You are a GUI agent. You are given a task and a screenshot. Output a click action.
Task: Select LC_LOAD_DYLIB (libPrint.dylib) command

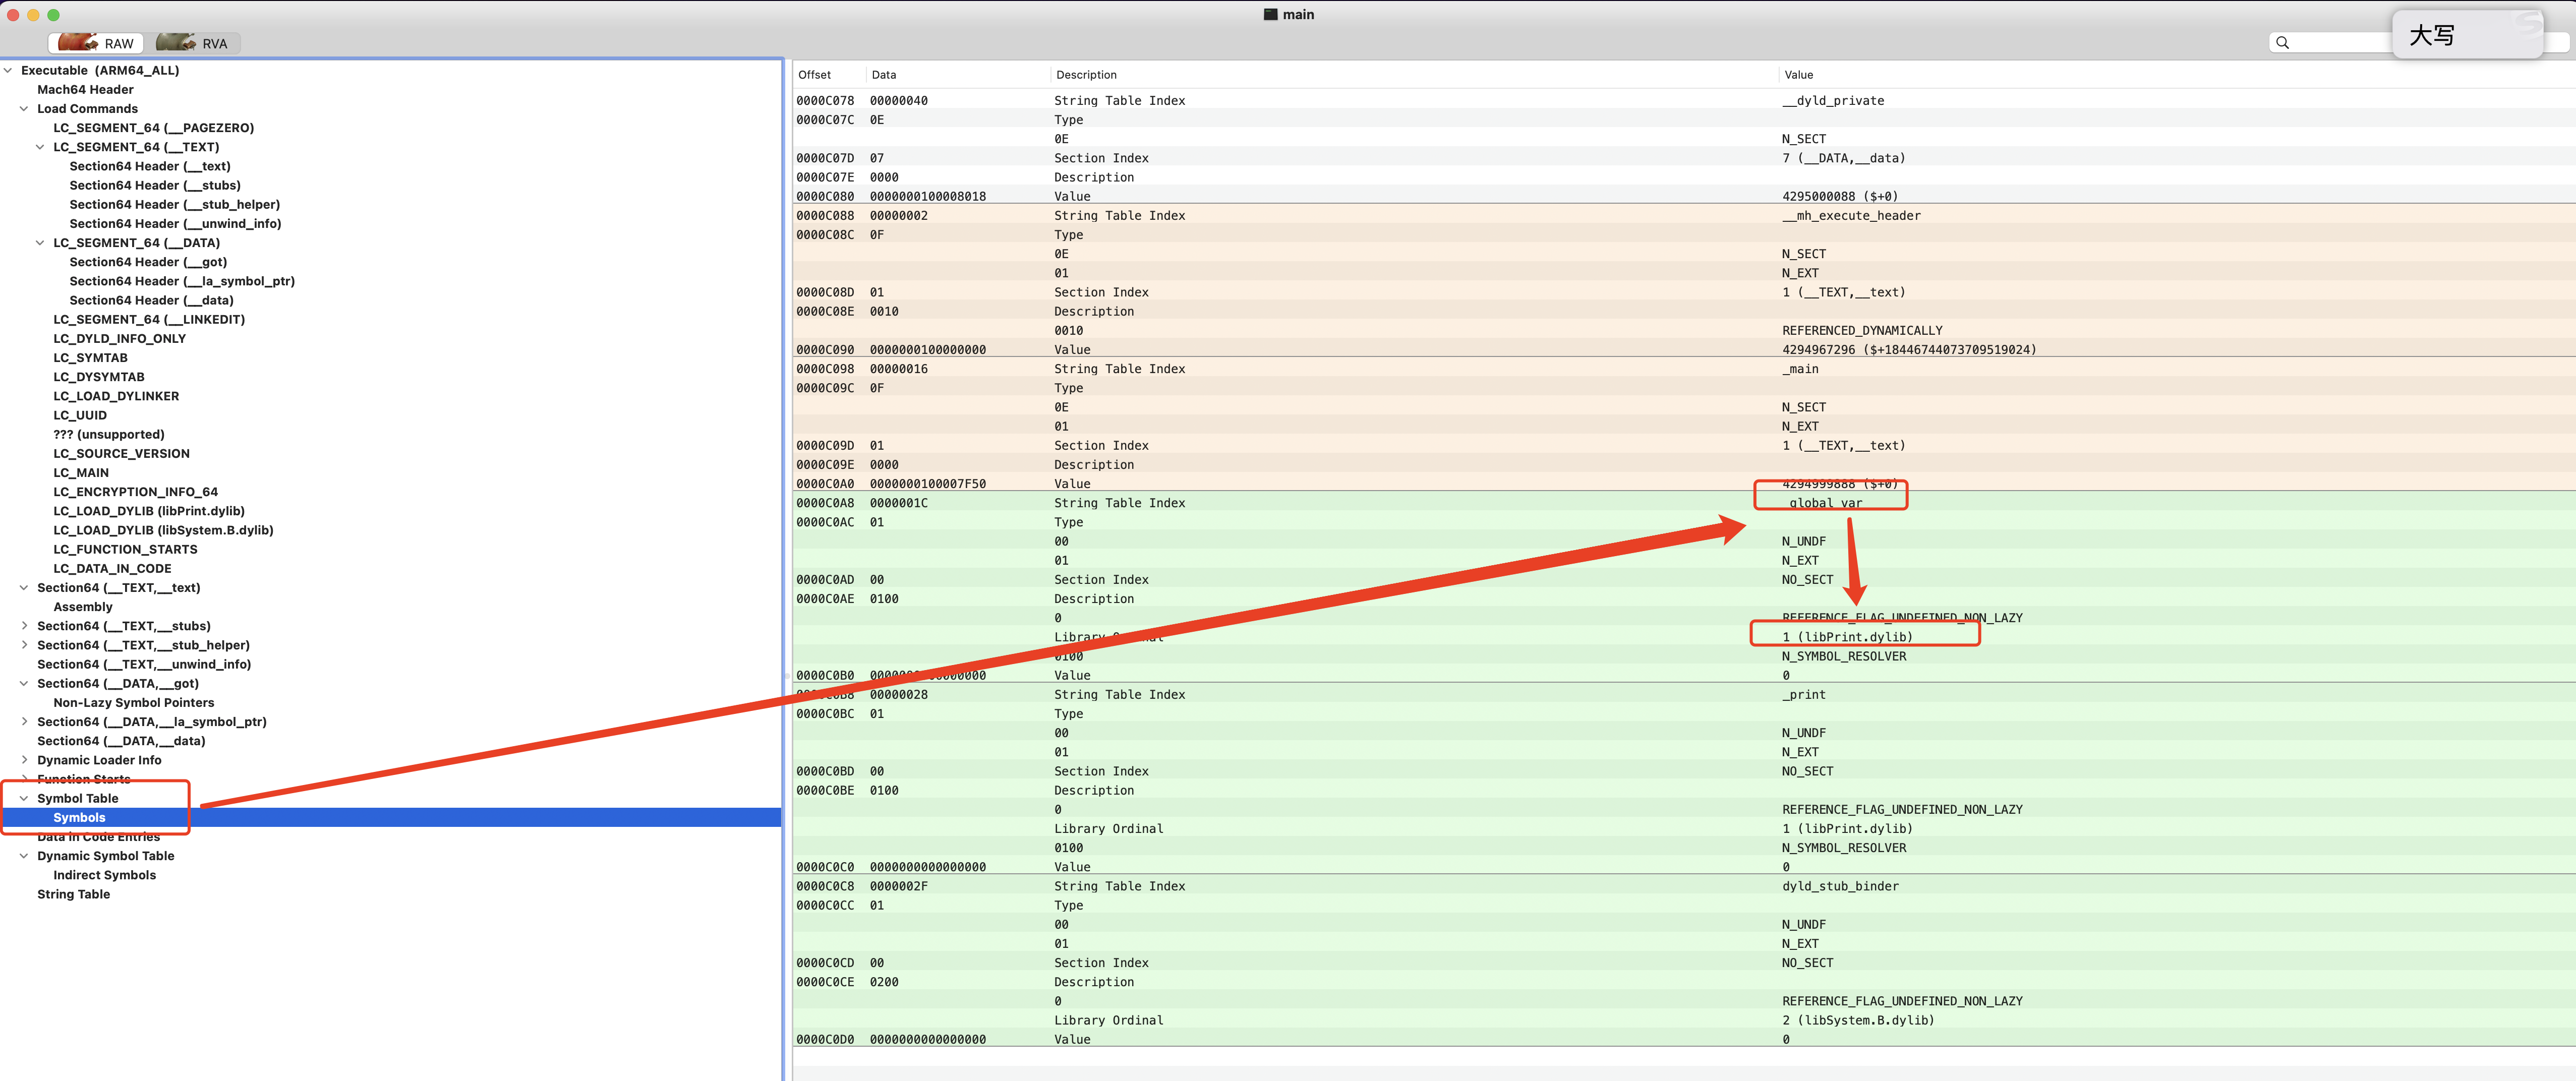pyautogui.click(x=148, y=511)
